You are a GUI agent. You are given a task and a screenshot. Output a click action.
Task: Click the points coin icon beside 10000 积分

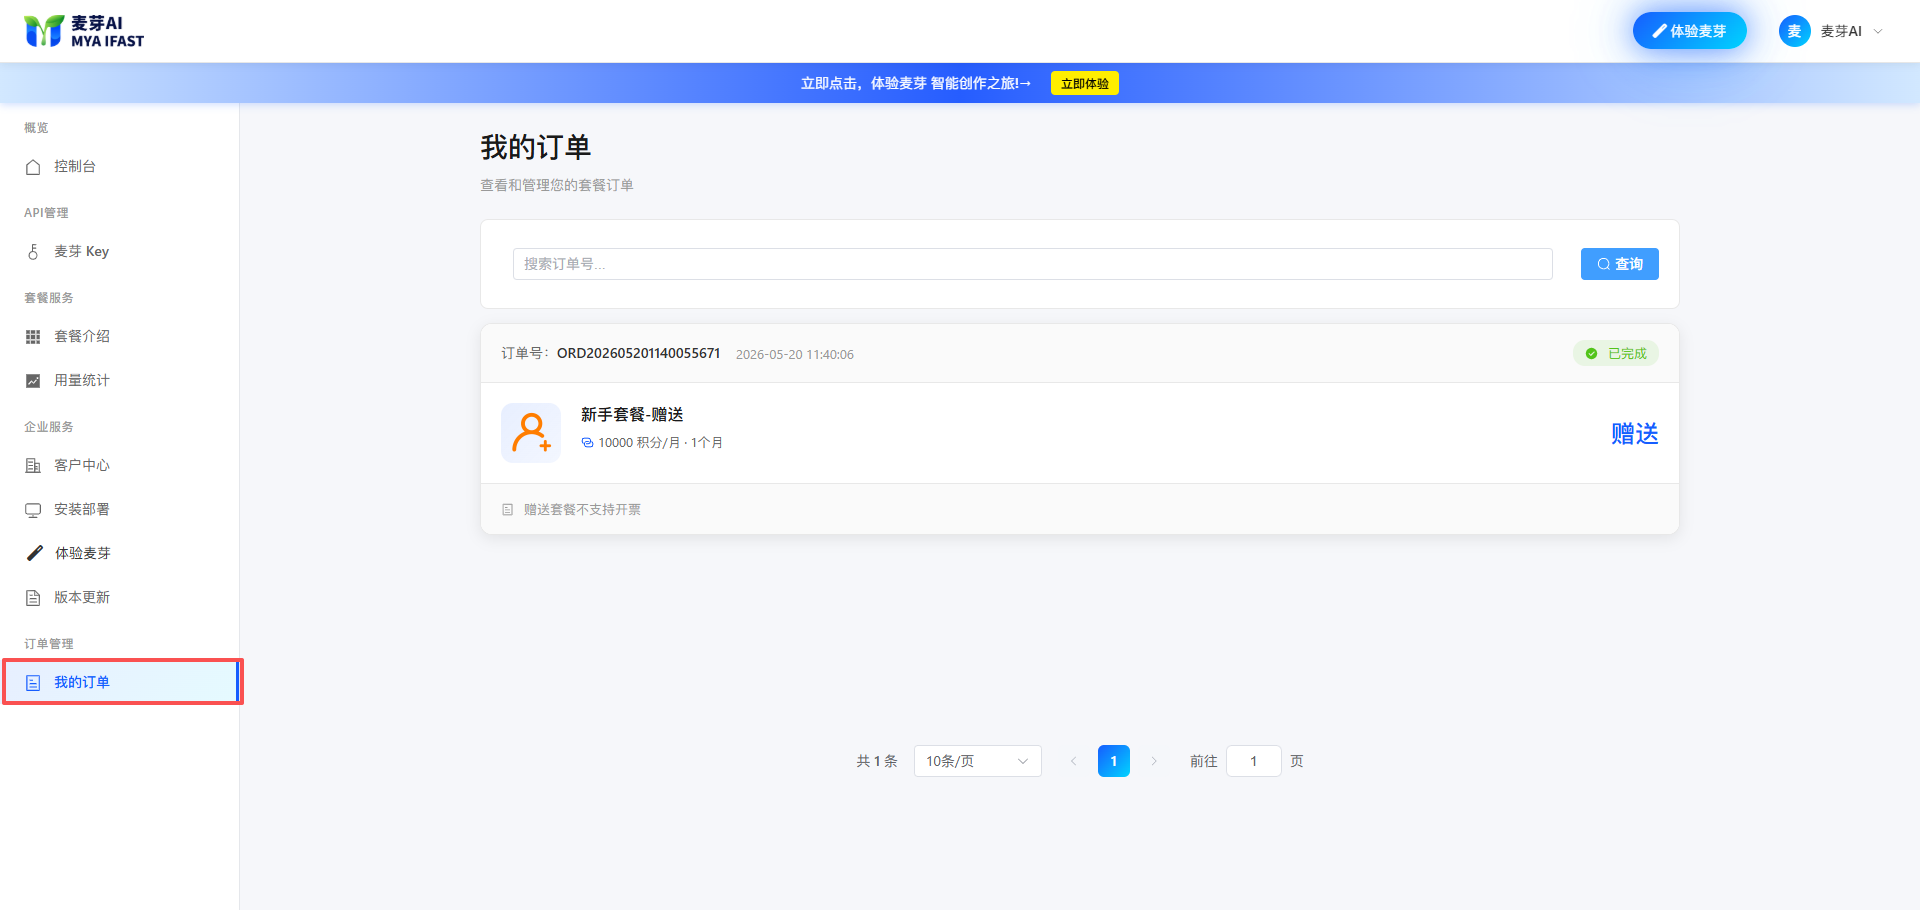point(587,443)
